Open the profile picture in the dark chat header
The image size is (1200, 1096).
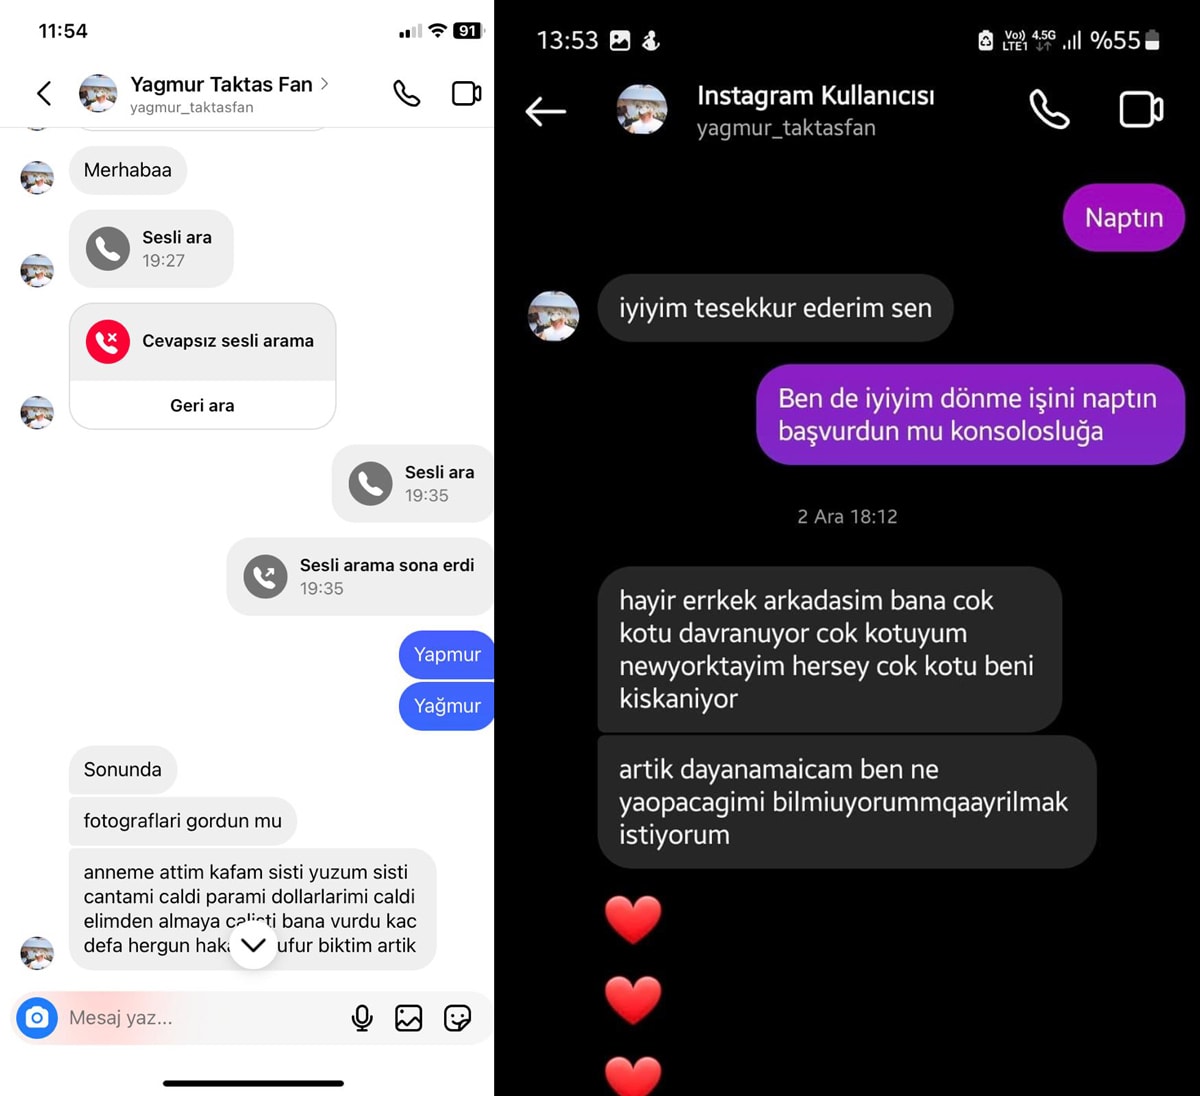click(642, 110)
